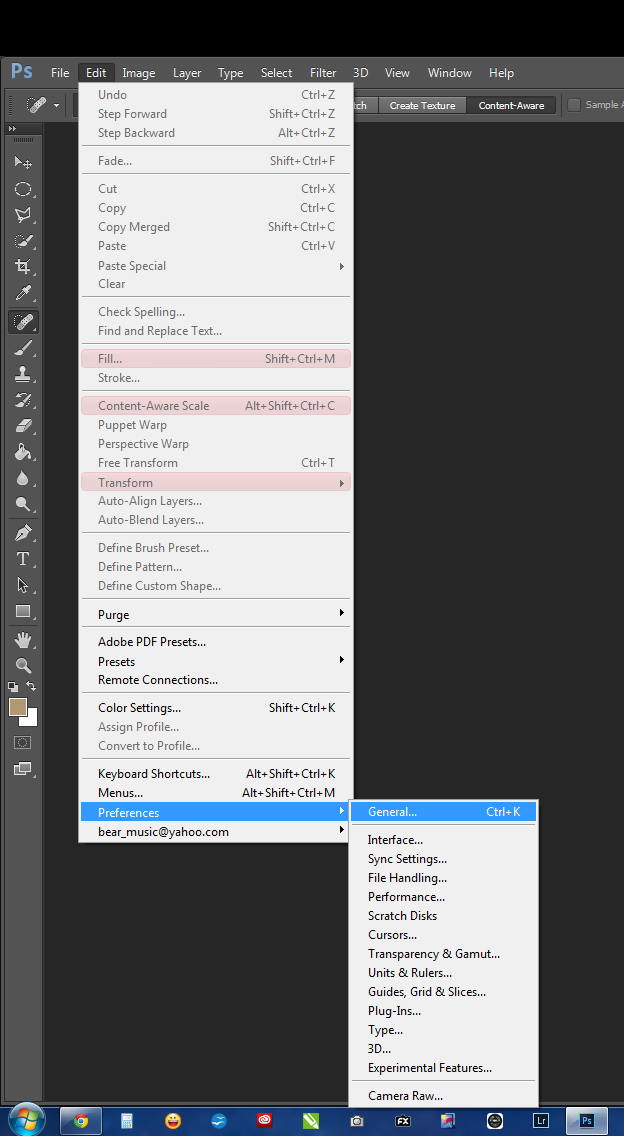Change the screen mode icon
Viewport: 624px width, 1136px height.
click(x=22, y=769)
